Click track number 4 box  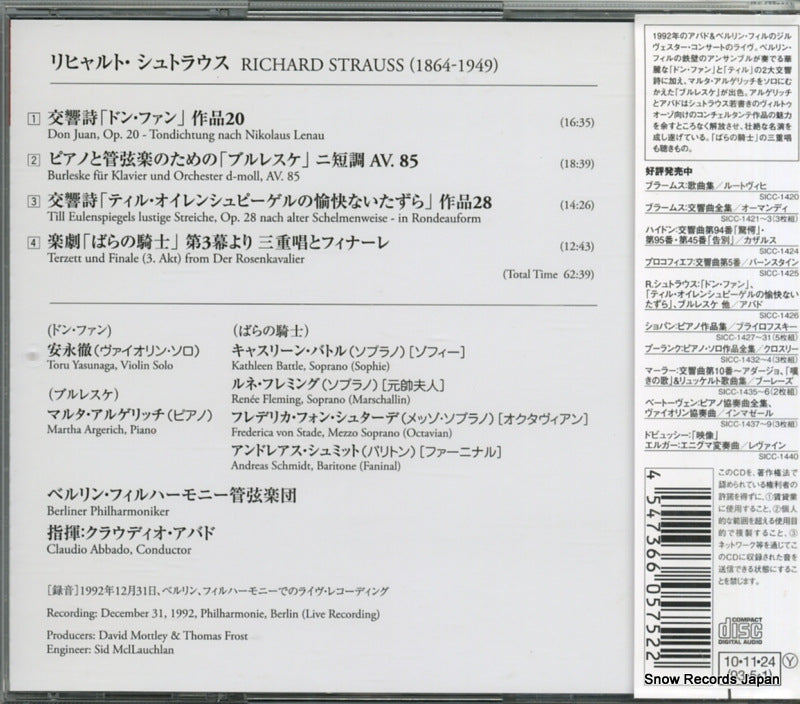click(x=33, y=243)
